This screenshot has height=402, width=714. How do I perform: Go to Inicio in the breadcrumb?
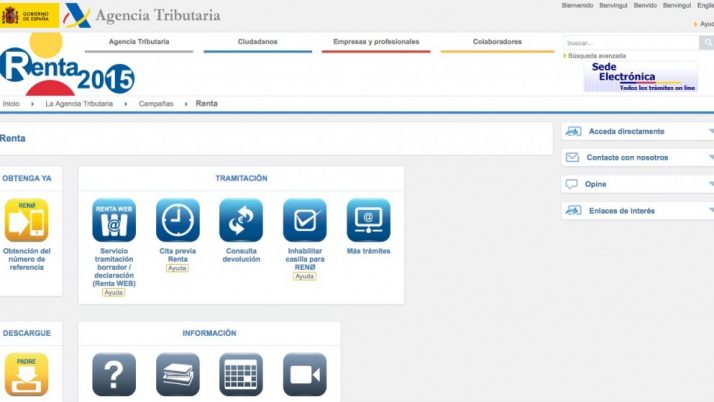11,104
